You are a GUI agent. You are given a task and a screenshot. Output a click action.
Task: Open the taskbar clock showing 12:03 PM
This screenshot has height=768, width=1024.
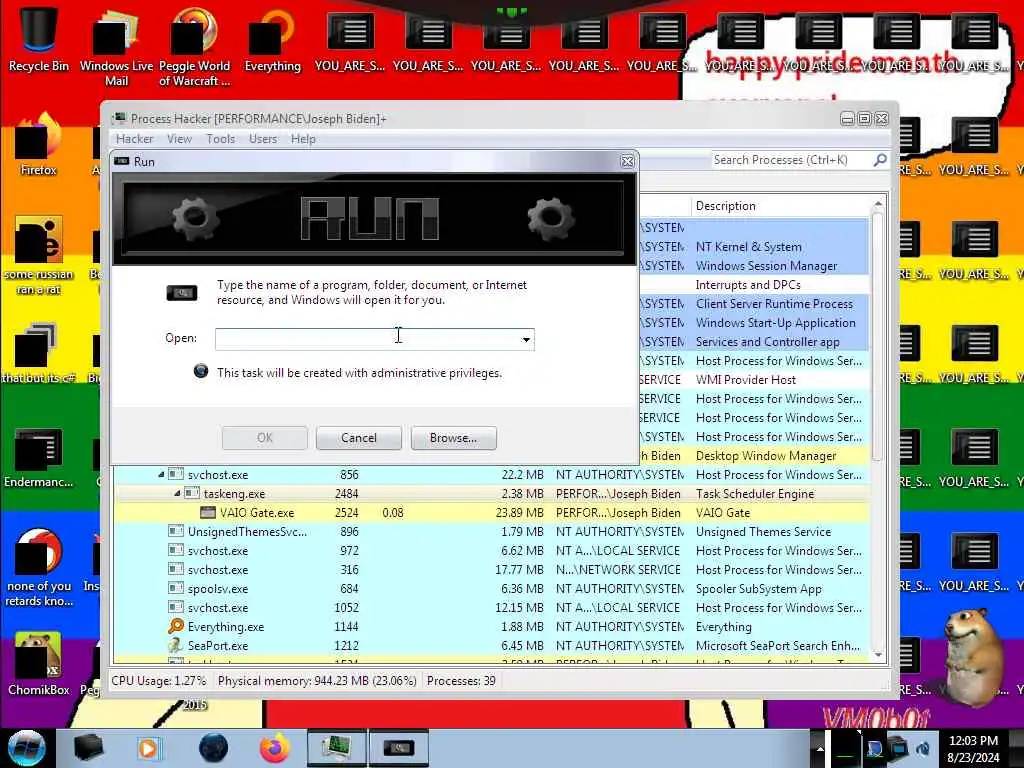coord(973,749)
